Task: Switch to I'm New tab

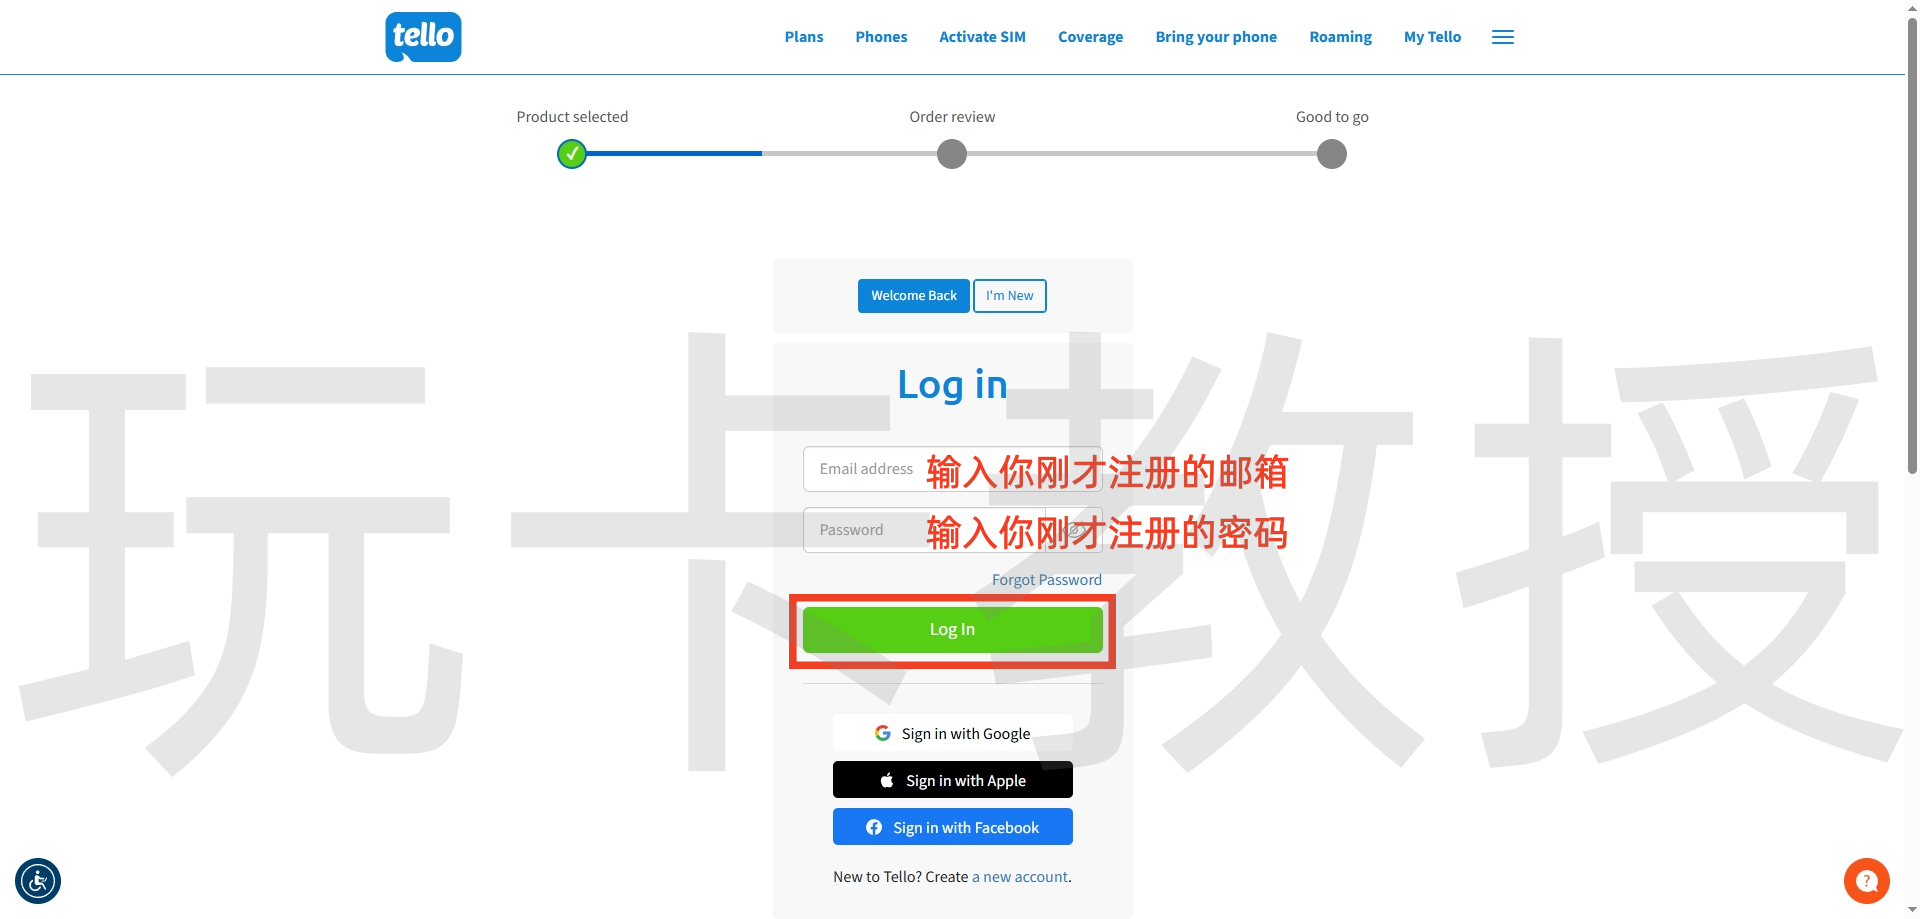Action: tap(1009, 296)
